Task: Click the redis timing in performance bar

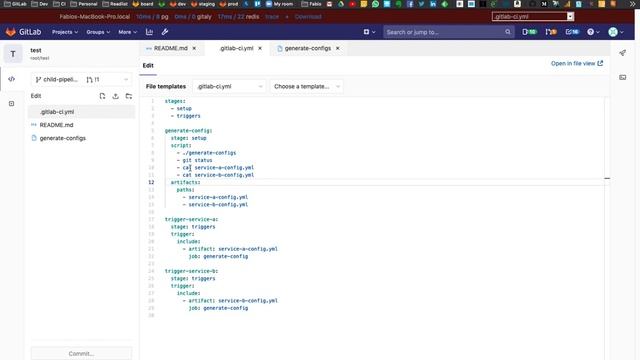Action: [x=238, y=17]
